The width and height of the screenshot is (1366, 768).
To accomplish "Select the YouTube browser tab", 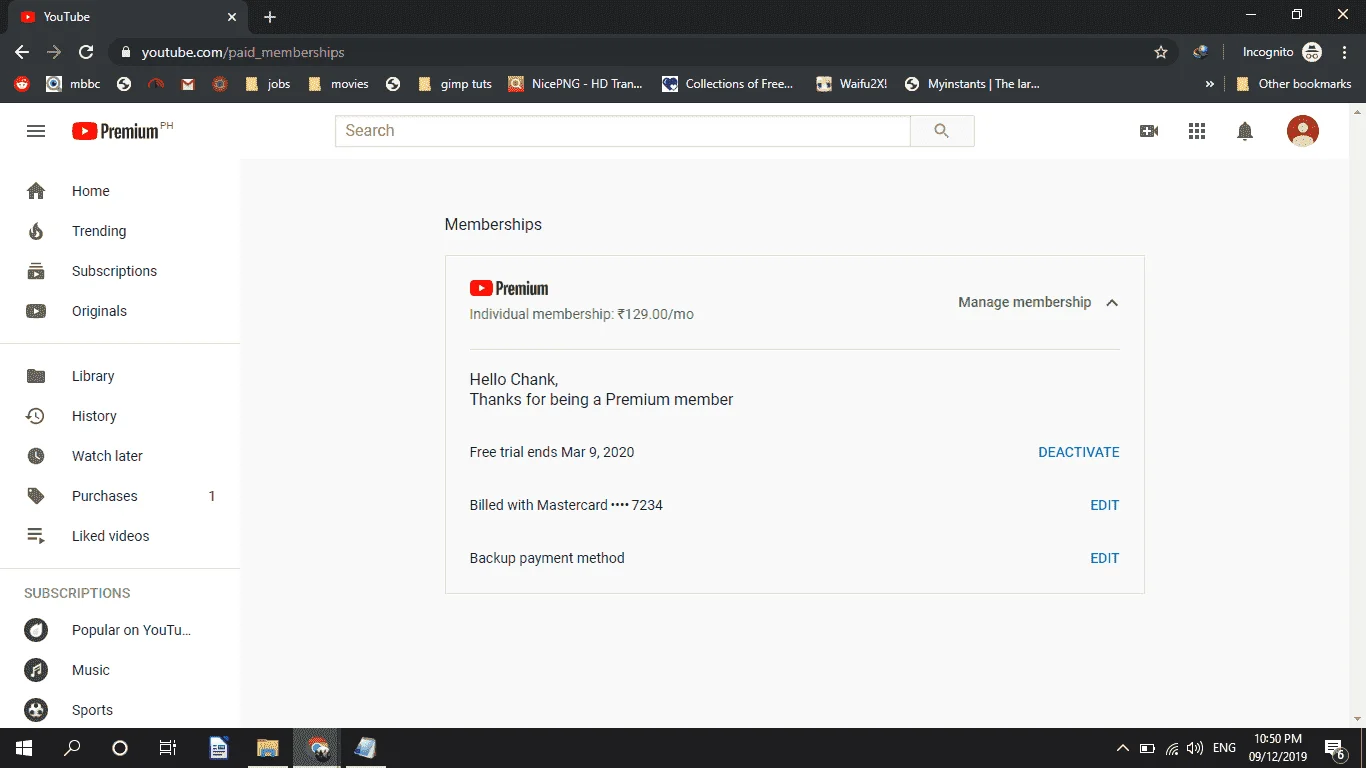I will click(x=128, y=17).
